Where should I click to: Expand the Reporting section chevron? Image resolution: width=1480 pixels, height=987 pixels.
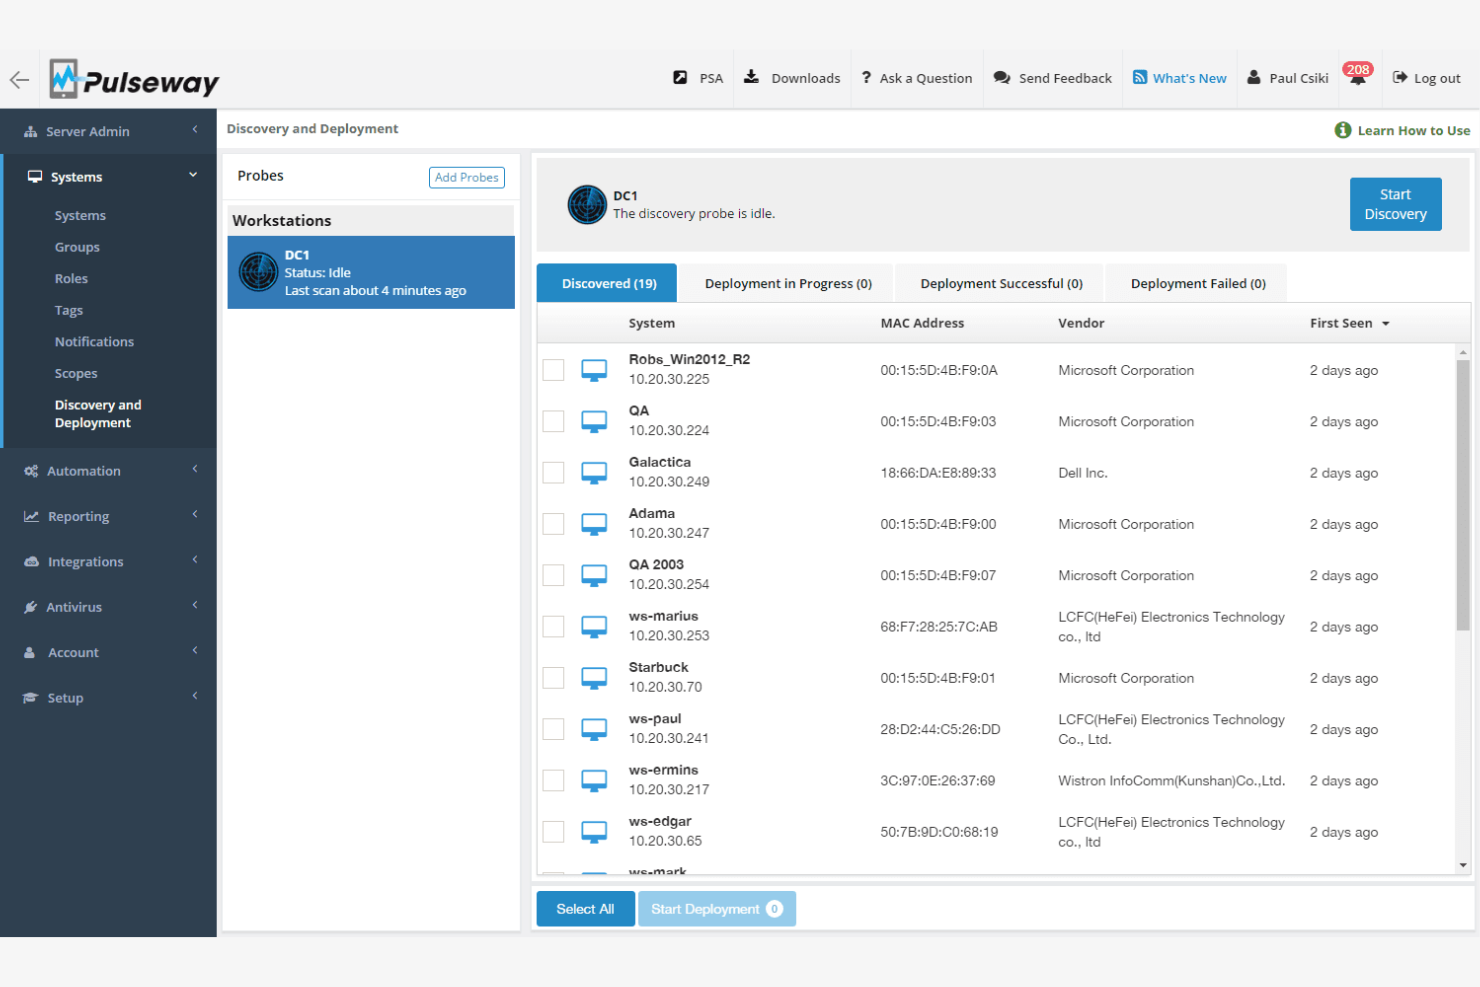coord(195,515)
